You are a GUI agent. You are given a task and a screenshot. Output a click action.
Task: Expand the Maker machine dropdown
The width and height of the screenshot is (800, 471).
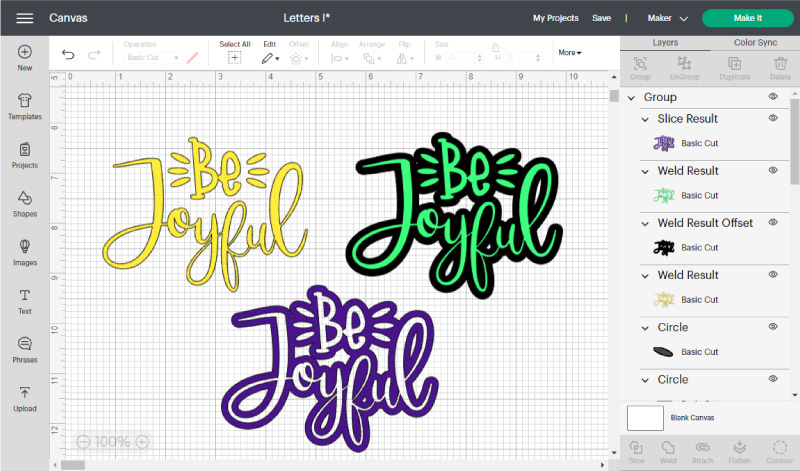(x=668, y=18)
